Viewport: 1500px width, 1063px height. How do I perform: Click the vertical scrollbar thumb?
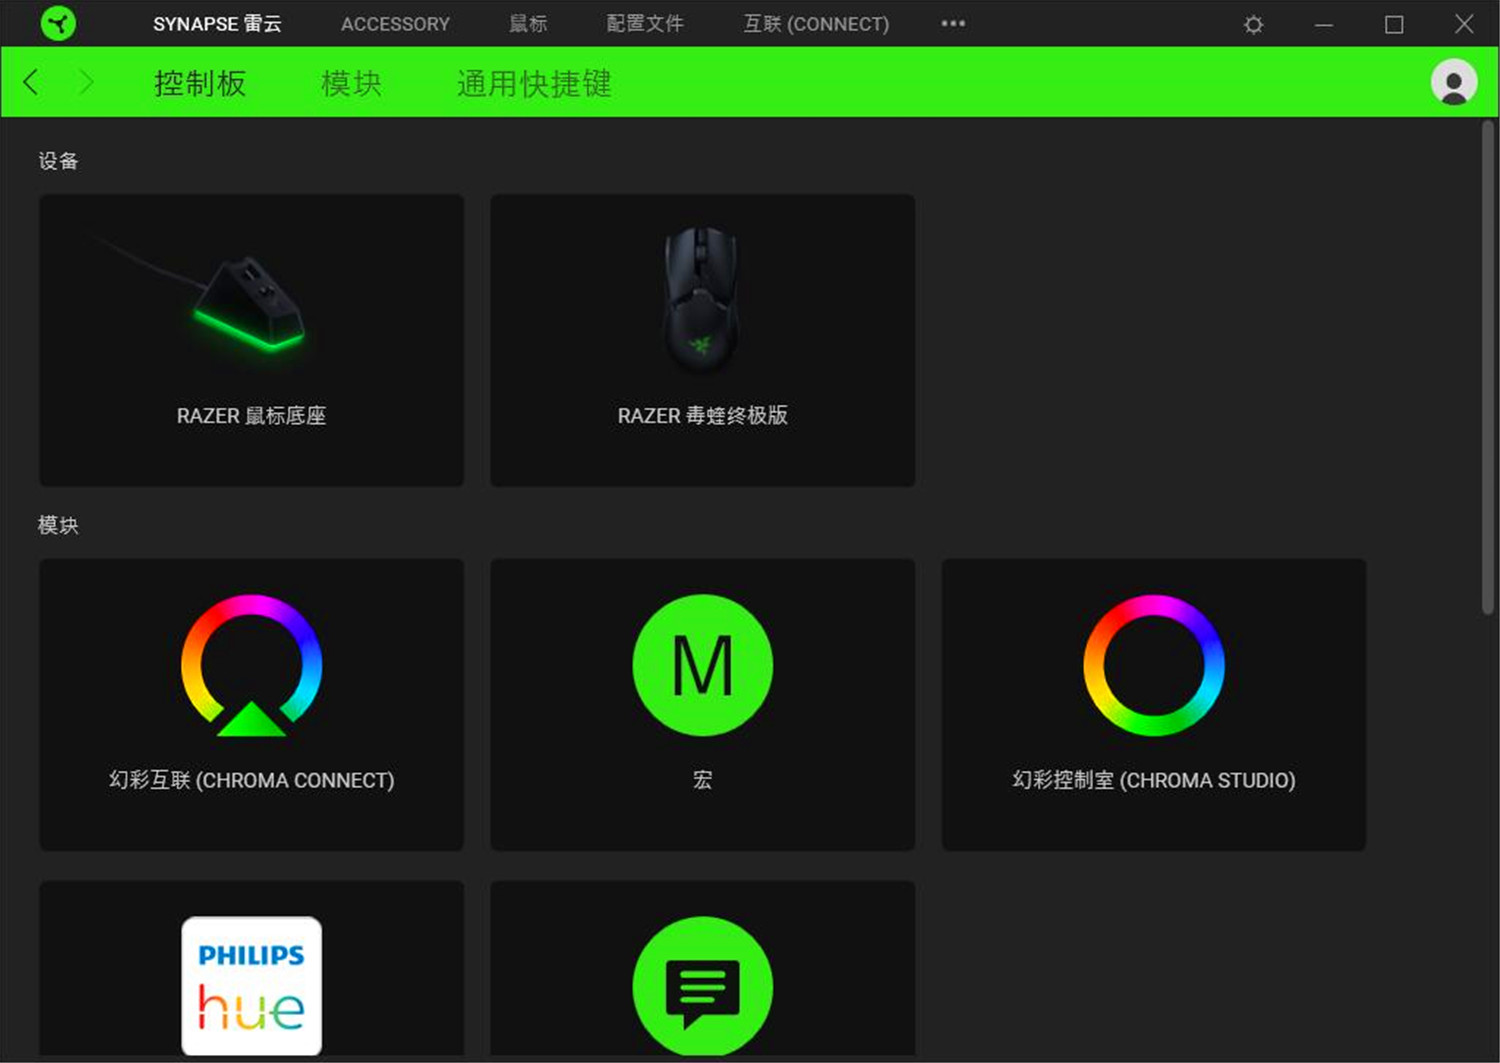coord(1488,367)
